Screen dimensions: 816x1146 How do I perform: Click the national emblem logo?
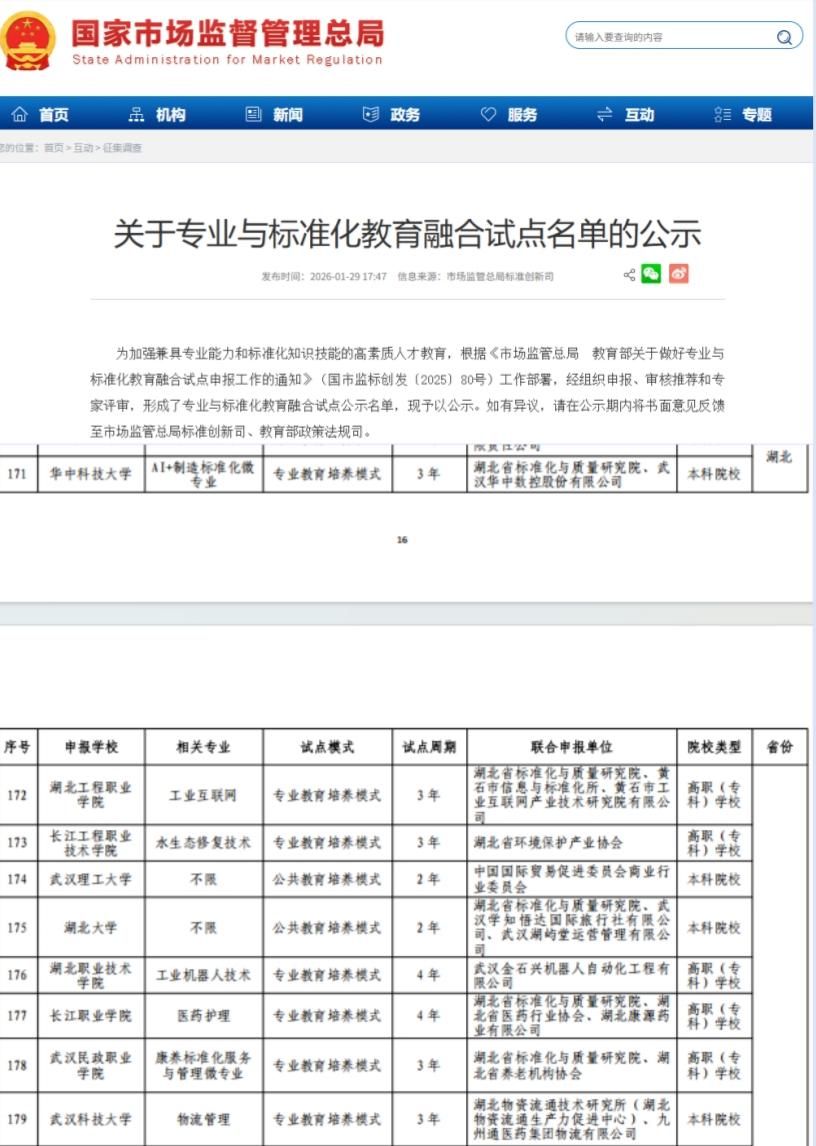tap(29, 39)
